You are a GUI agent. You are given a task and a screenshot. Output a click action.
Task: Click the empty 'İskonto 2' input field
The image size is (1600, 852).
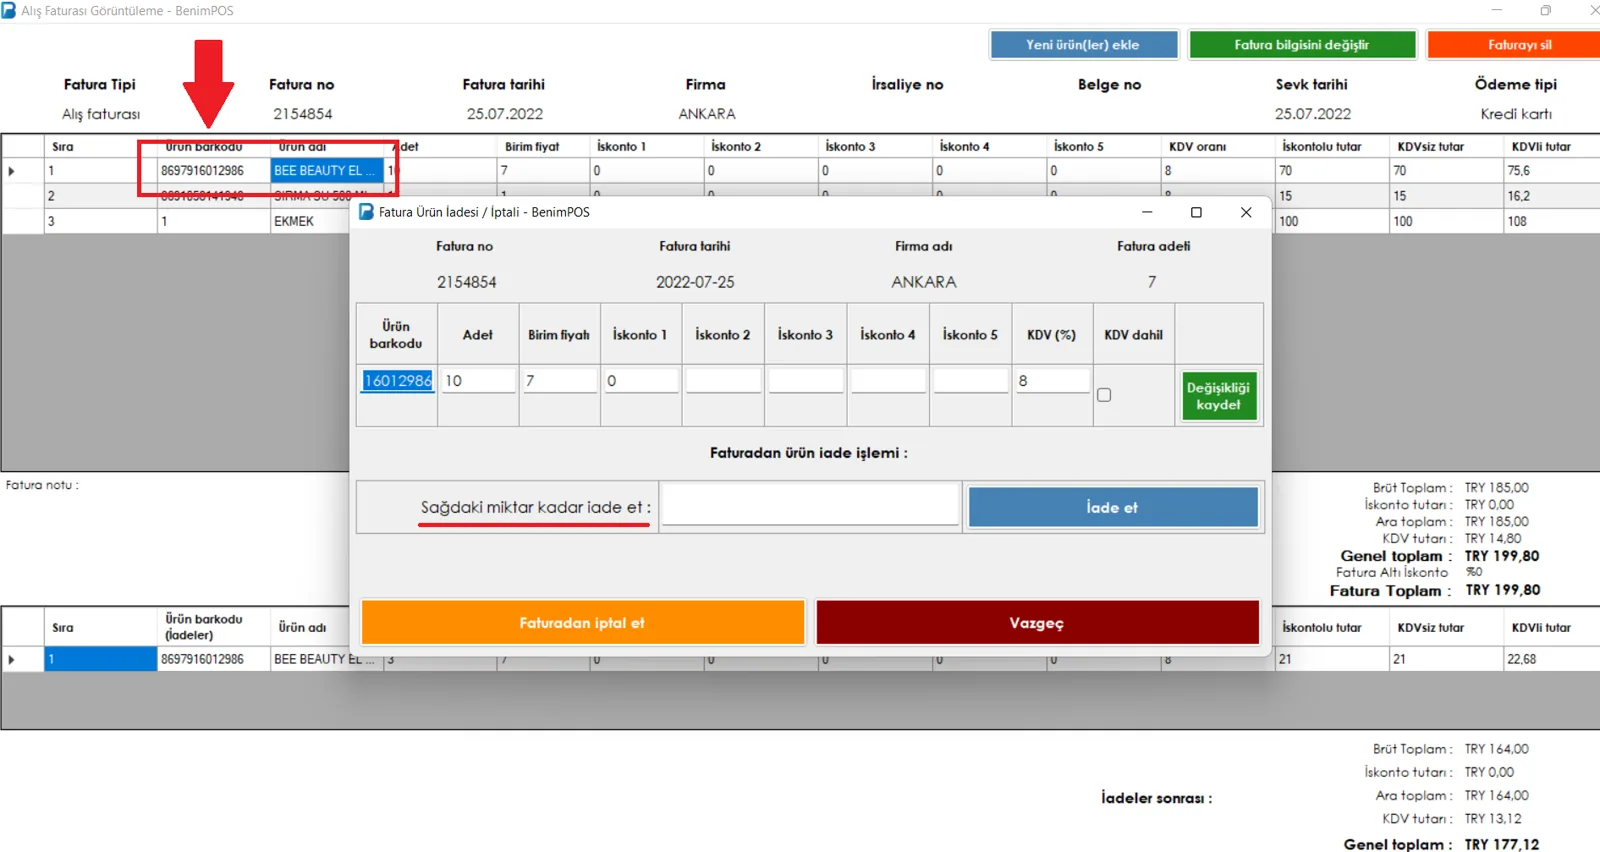click(x=724, y=381)
